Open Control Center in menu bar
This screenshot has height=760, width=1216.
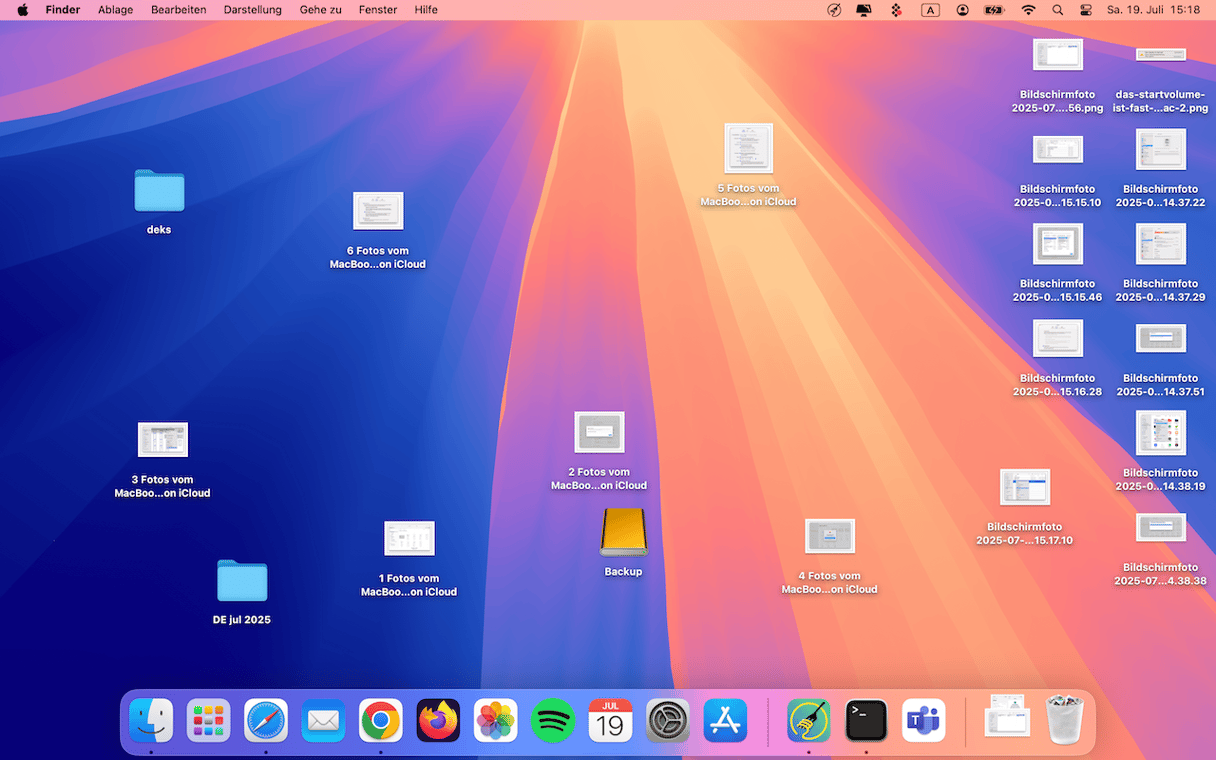1087,10
